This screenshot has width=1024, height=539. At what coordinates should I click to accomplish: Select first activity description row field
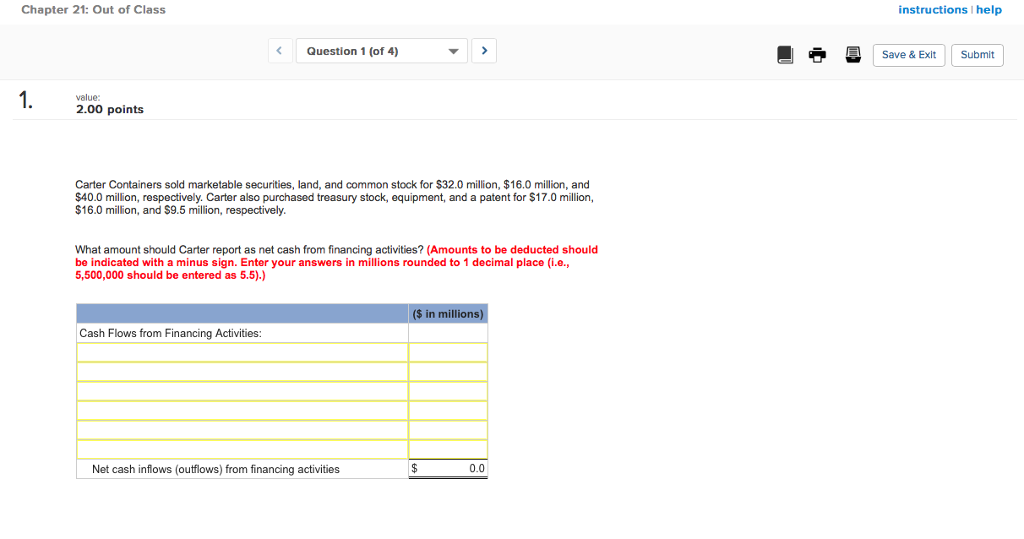click(x=242, y=353)
